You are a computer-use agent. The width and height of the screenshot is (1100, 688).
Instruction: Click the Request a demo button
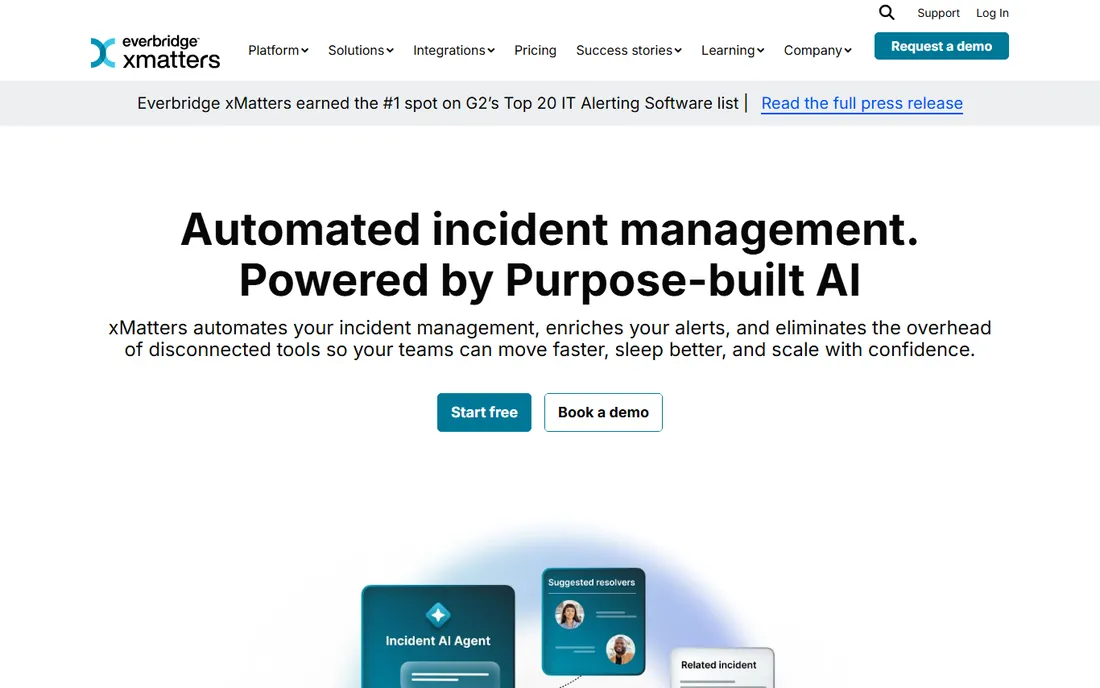(x=941, y=46)
